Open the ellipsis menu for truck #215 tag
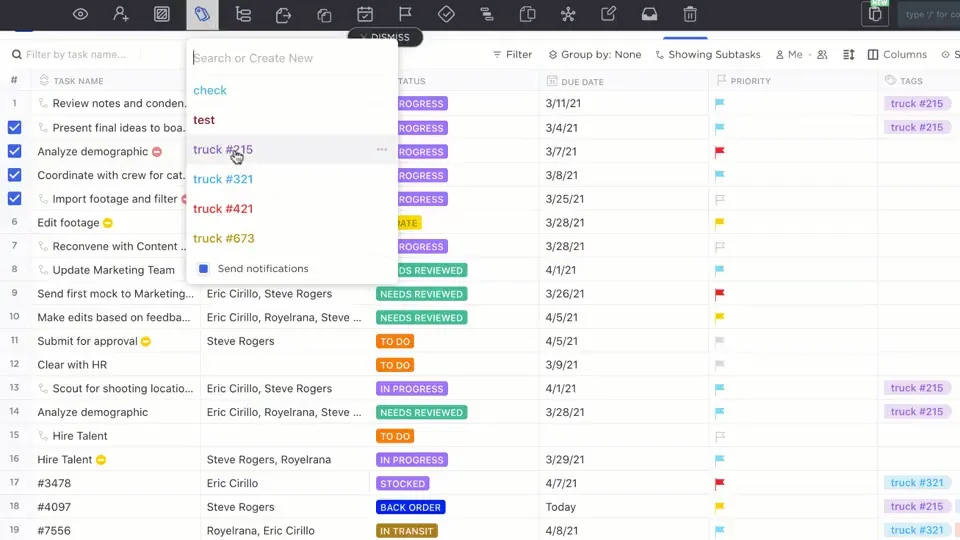Viewport: 960px width, 540px height. click(x=381, y=149)
